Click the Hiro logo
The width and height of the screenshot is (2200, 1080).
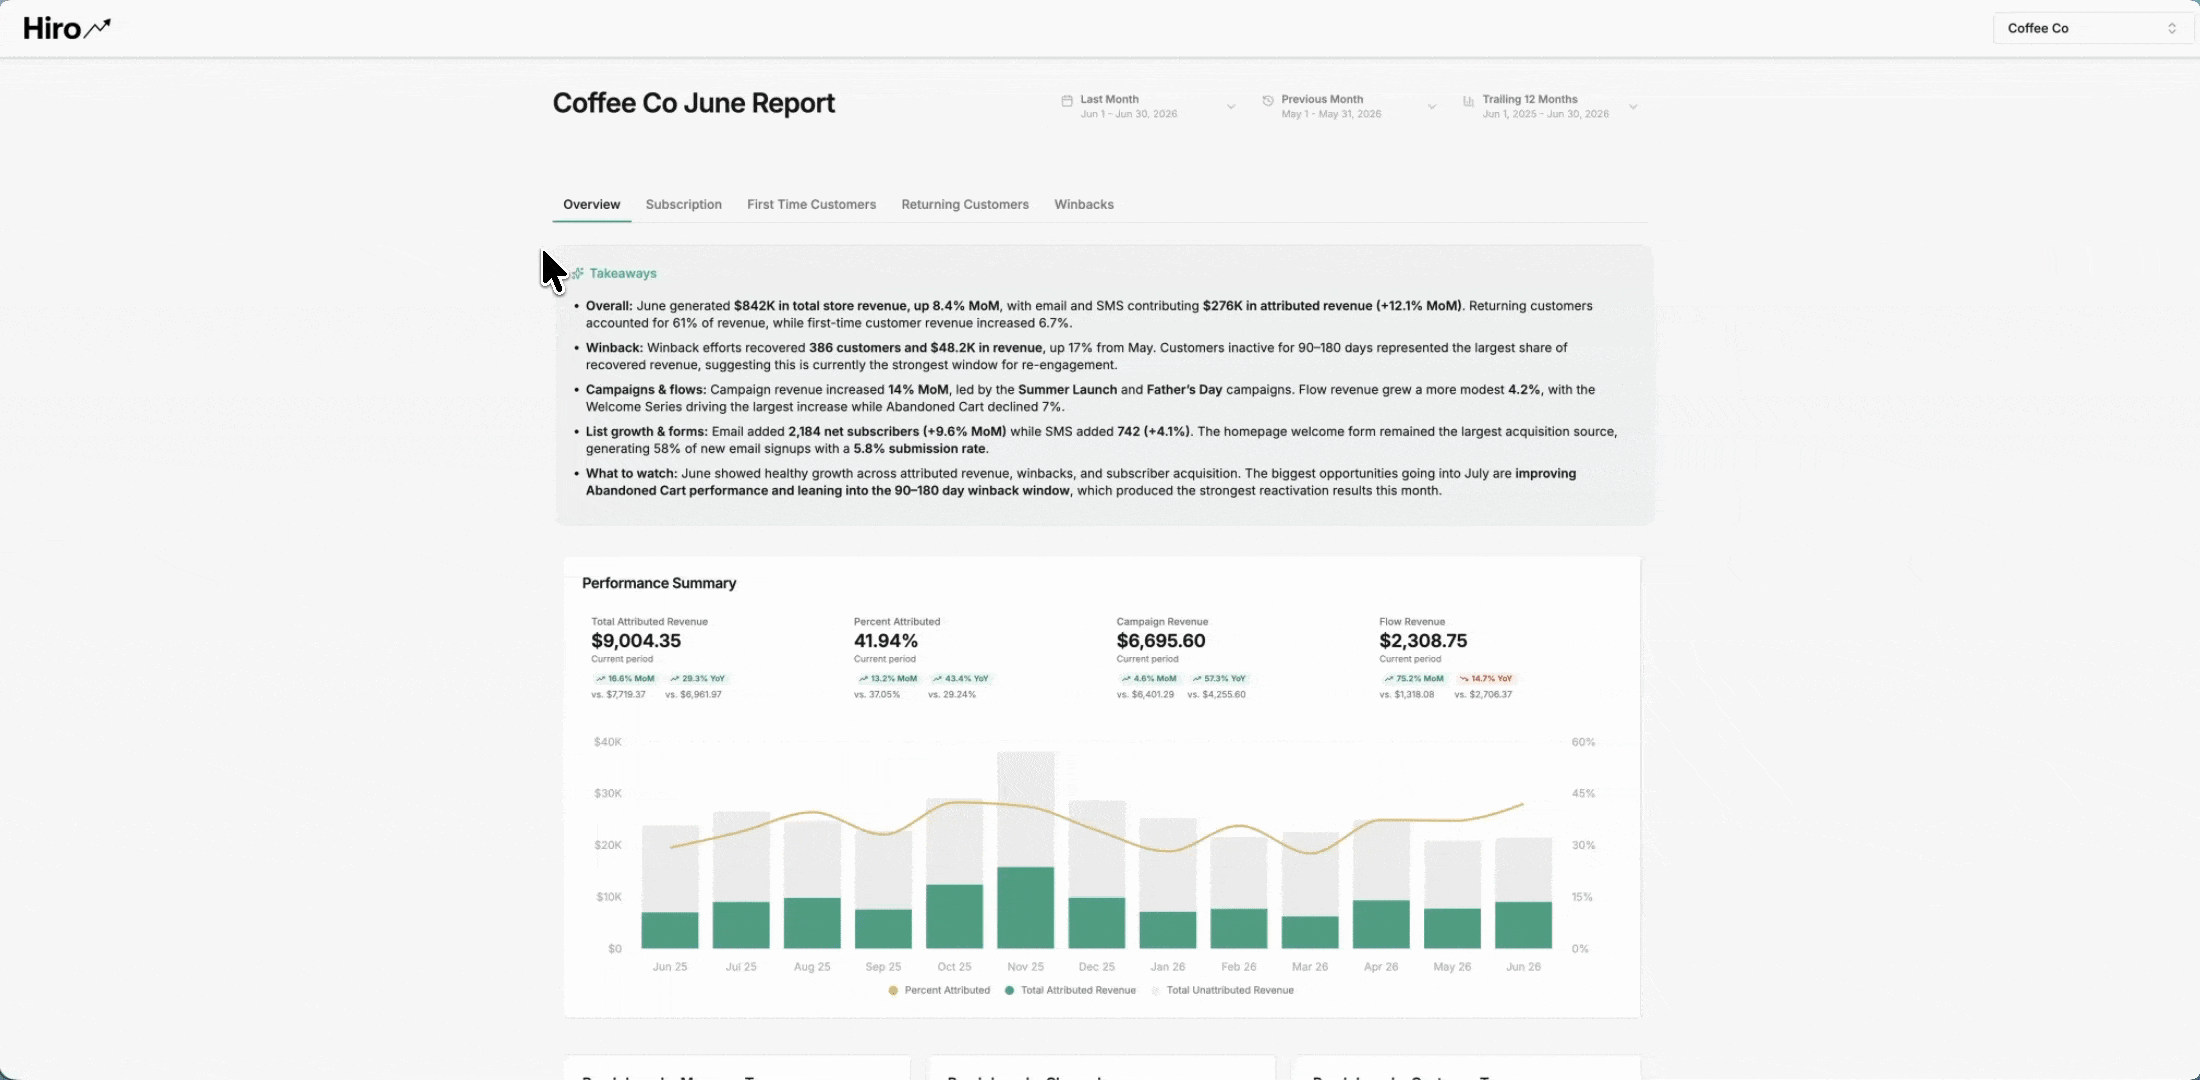tap(67, 28)
